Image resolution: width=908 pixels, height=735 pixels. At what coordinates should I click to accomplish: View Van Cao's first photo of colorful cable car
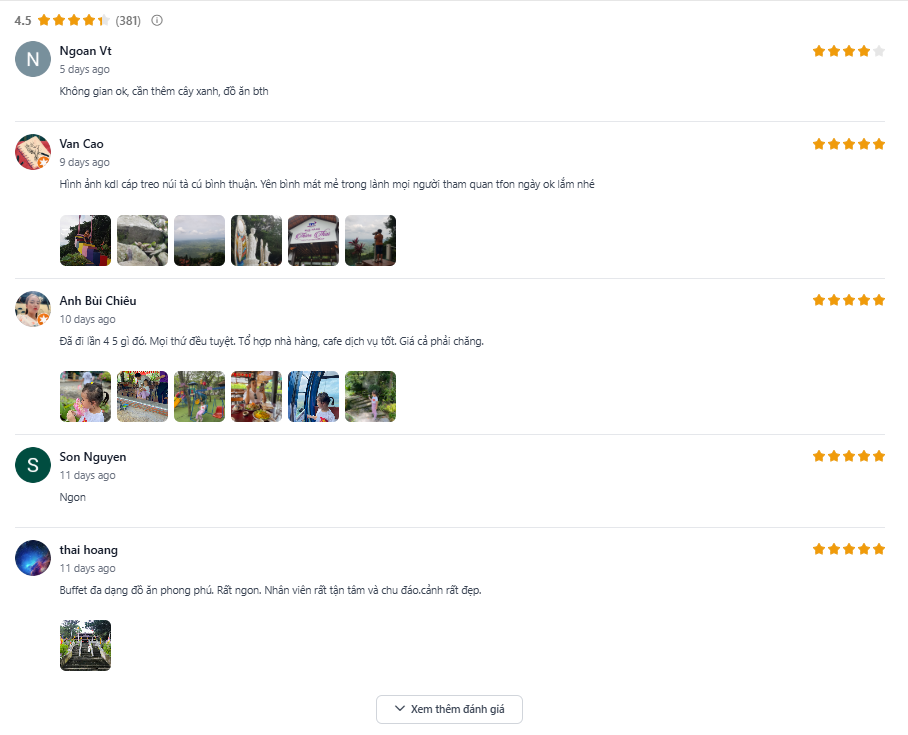(x=85, y=240)
